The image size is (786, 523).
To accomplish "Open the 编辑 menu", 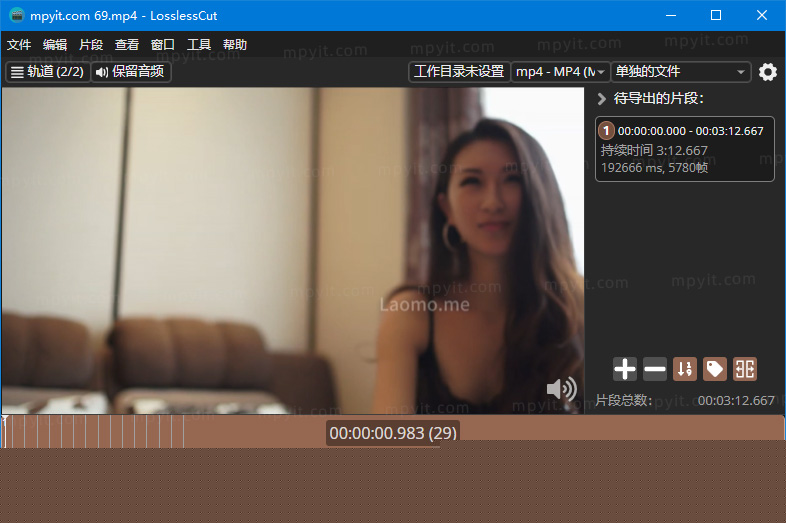I will 55,45.
